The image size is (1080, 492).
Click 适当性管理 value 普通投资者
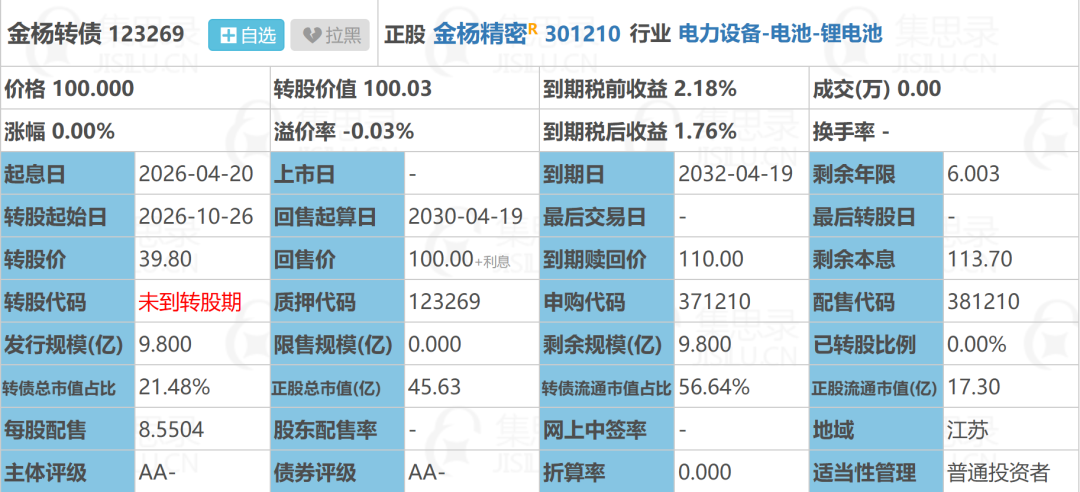pyautogui.click(x=999, y=473)
